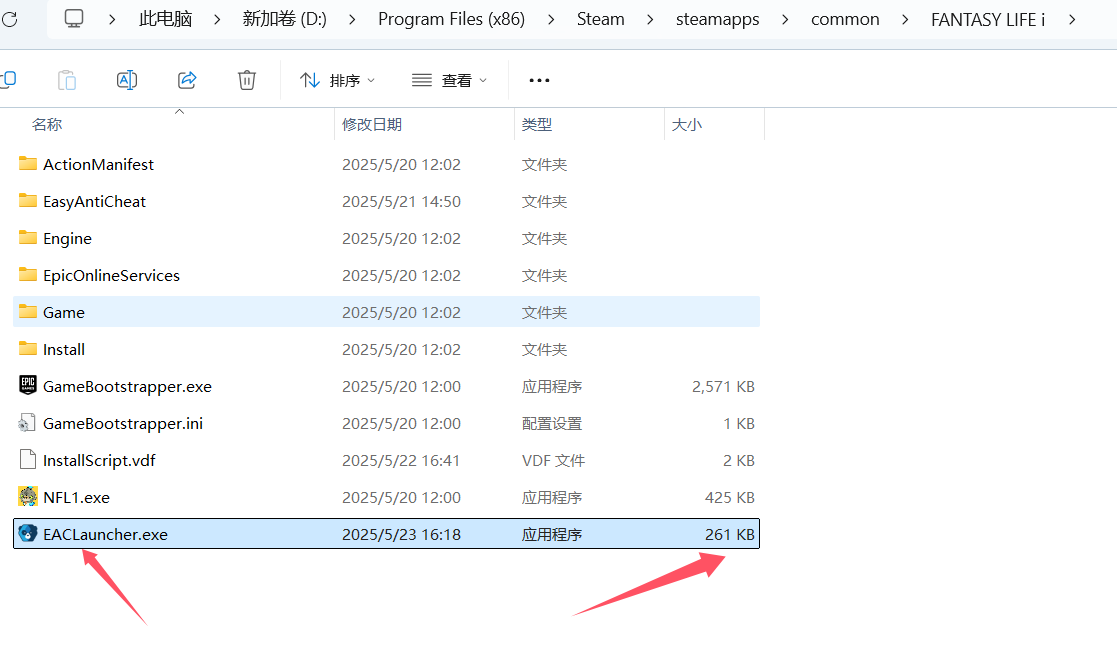Screen dimensions: 1117x654
Task: Click the paste clipboard toolbar icon
Action: [x=67, y=80]
